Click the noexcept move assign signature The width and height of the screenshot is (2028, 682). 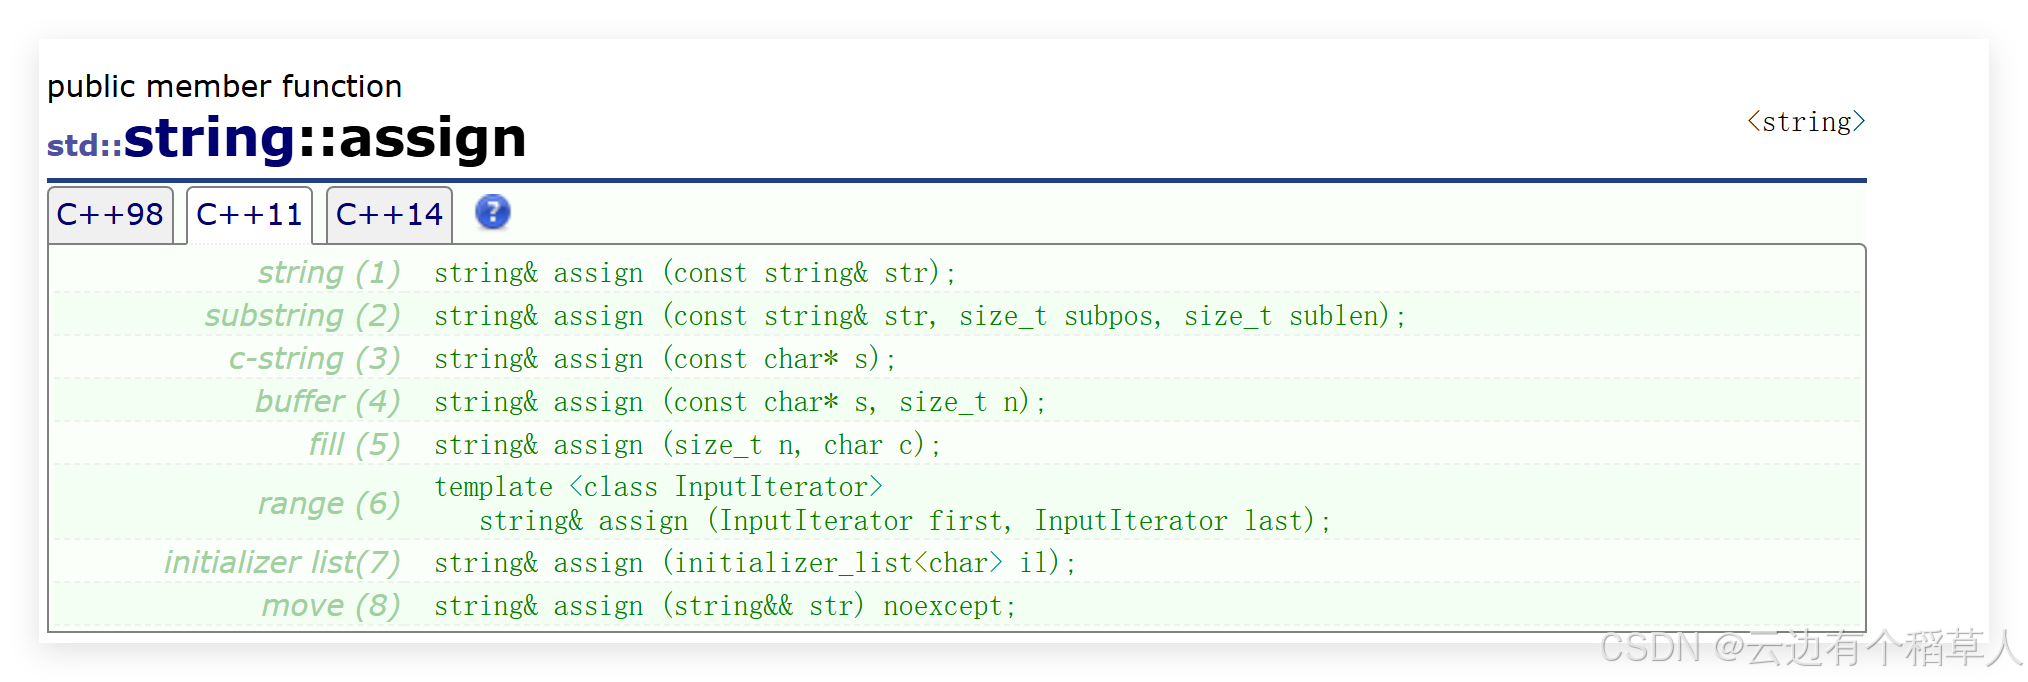725,606
